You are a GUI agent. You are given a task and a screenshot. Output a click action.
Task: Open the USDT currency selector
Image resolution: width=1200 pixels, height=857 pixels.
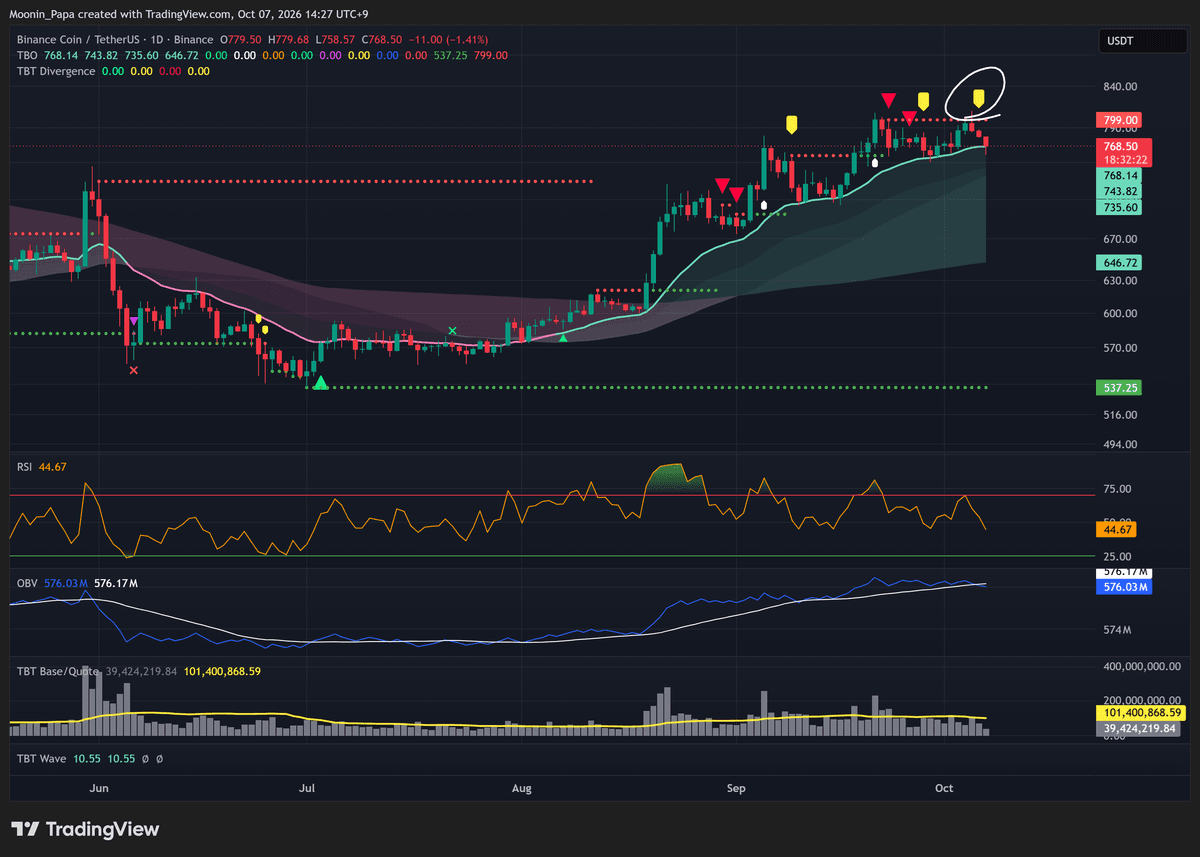tap(1120, 41)
